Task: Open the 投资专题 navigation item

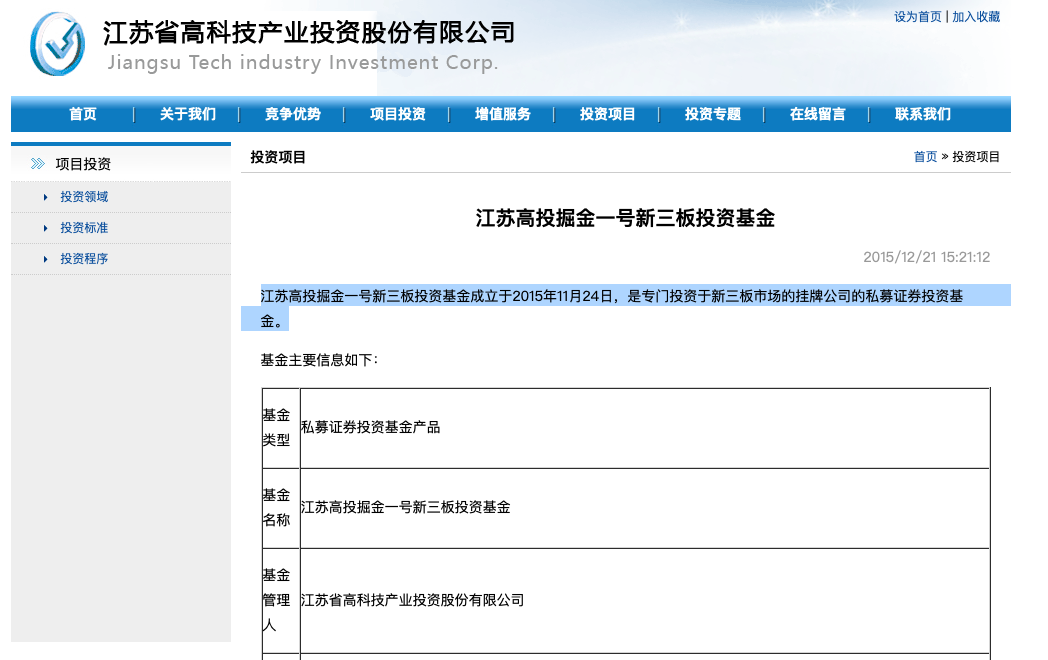Action: tap(713, 115)
